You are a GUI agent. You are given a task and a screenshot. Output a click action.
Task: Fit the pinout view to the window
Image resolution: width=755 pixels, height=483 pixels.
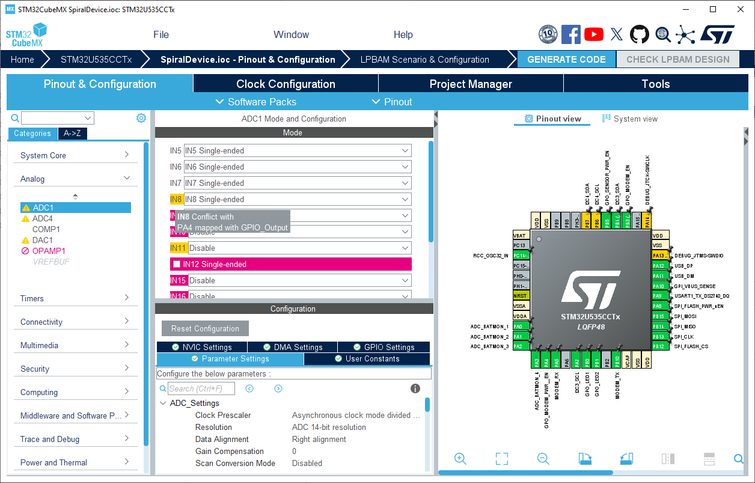pyautogui.click(x=502, y=458)
